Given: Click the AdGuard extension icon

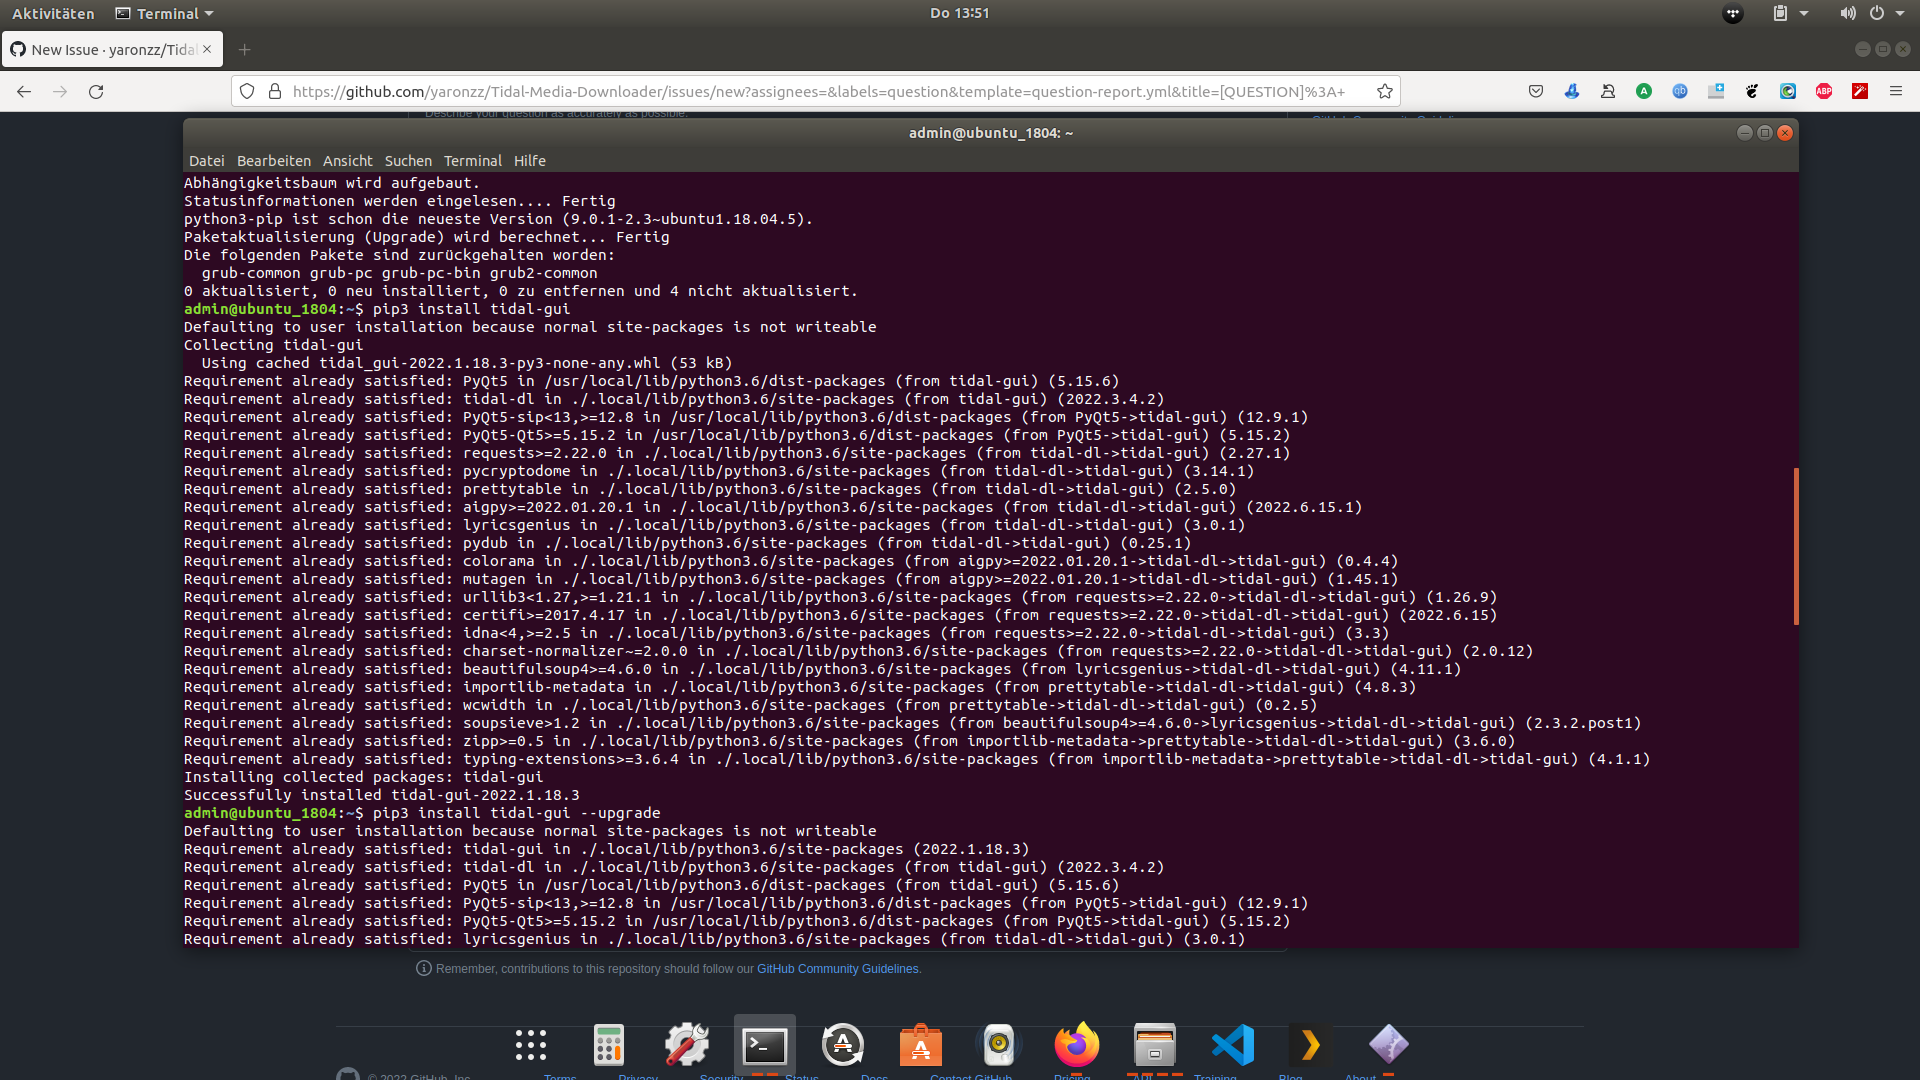Looking at the screenshot, I should coord(1643,91).
